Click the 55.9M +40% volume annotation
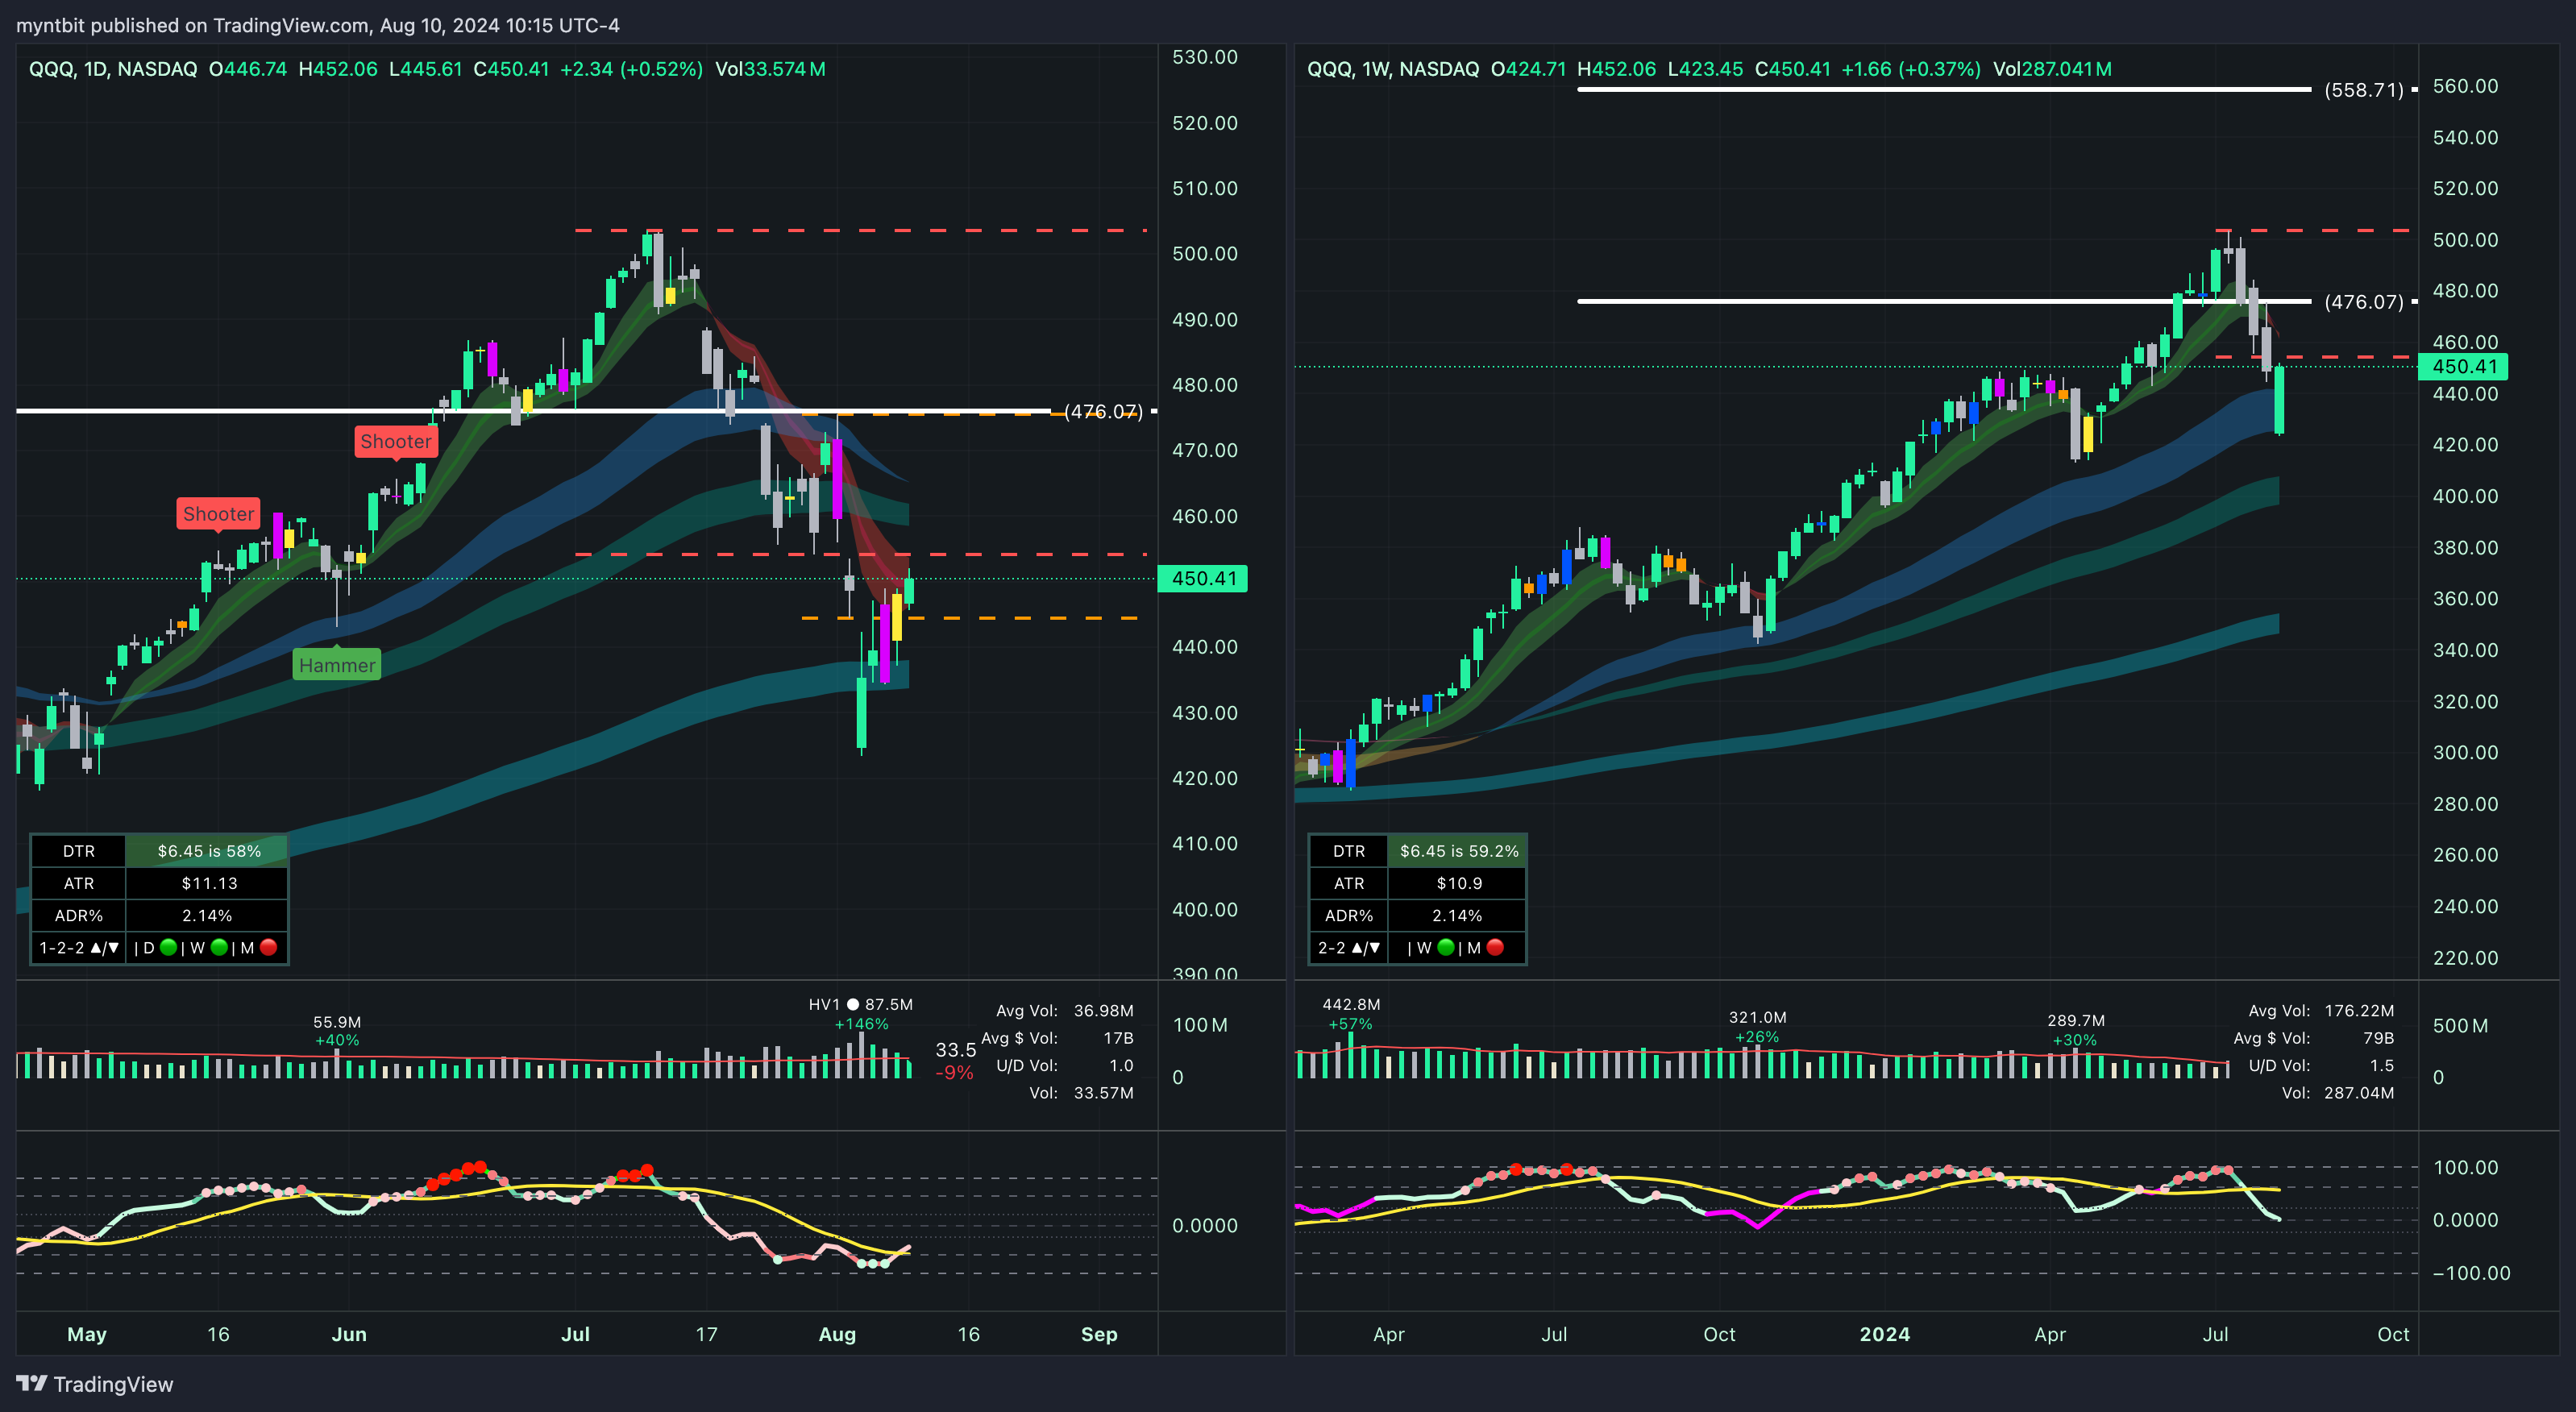The height and width of the screenshot is (1412, 2576). [337, 1031]
